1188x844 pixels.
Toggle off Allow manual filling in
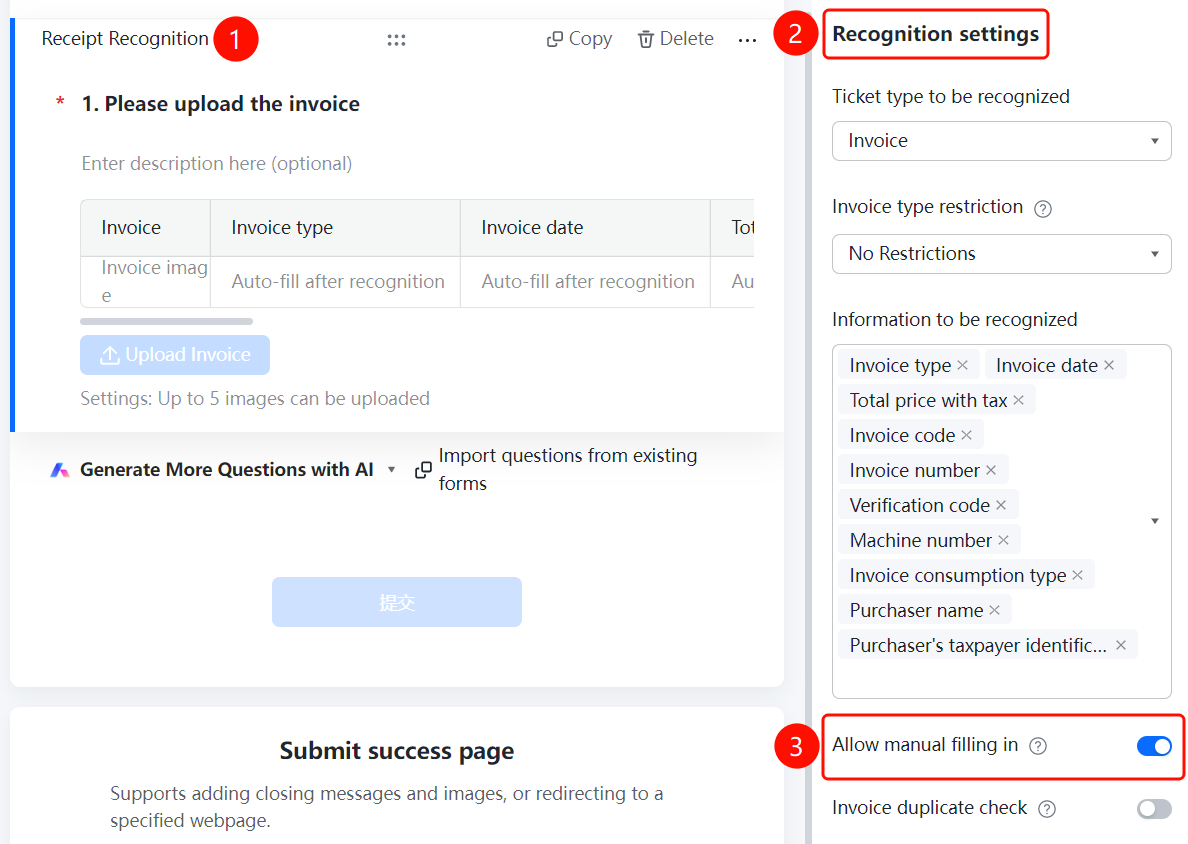click(x=1154, y=746)
